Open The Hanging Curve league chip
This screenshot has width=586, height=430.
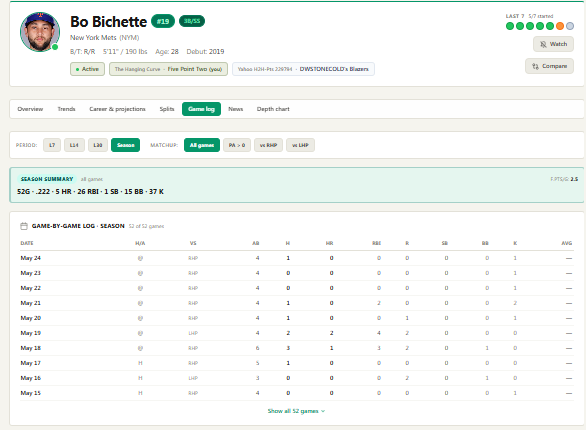(x=168, y=69)
